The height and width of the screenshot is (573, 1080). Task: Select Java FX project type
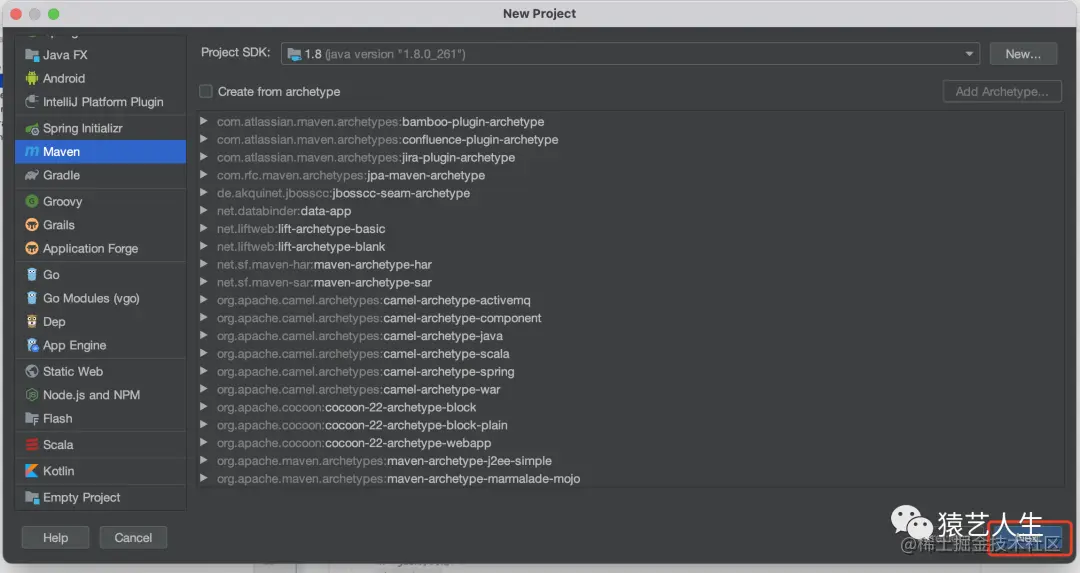pos(101,55)
